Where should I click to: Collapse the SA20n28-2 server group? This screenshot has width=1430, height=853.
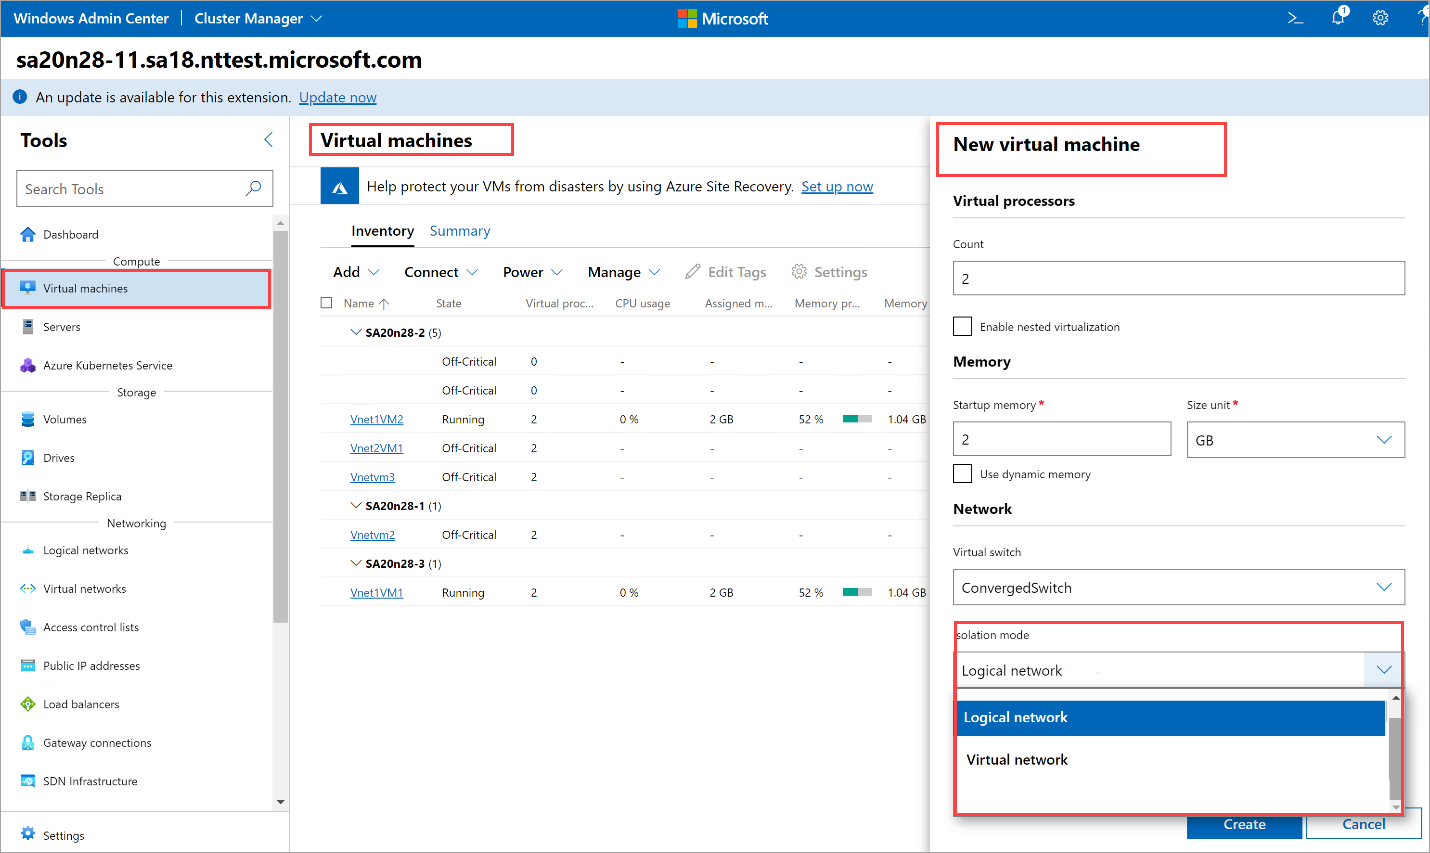[356, 332]
